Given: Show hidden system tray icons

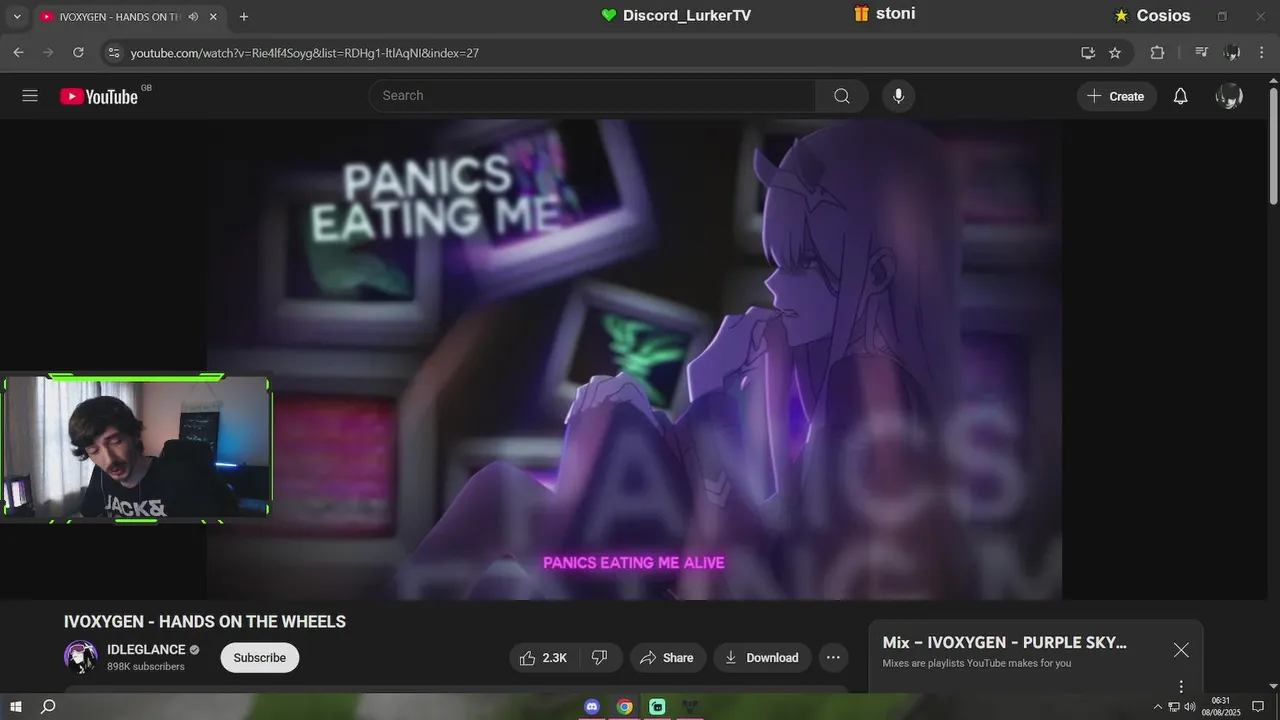Looking at the screenshot, I should coord(1158,707).
